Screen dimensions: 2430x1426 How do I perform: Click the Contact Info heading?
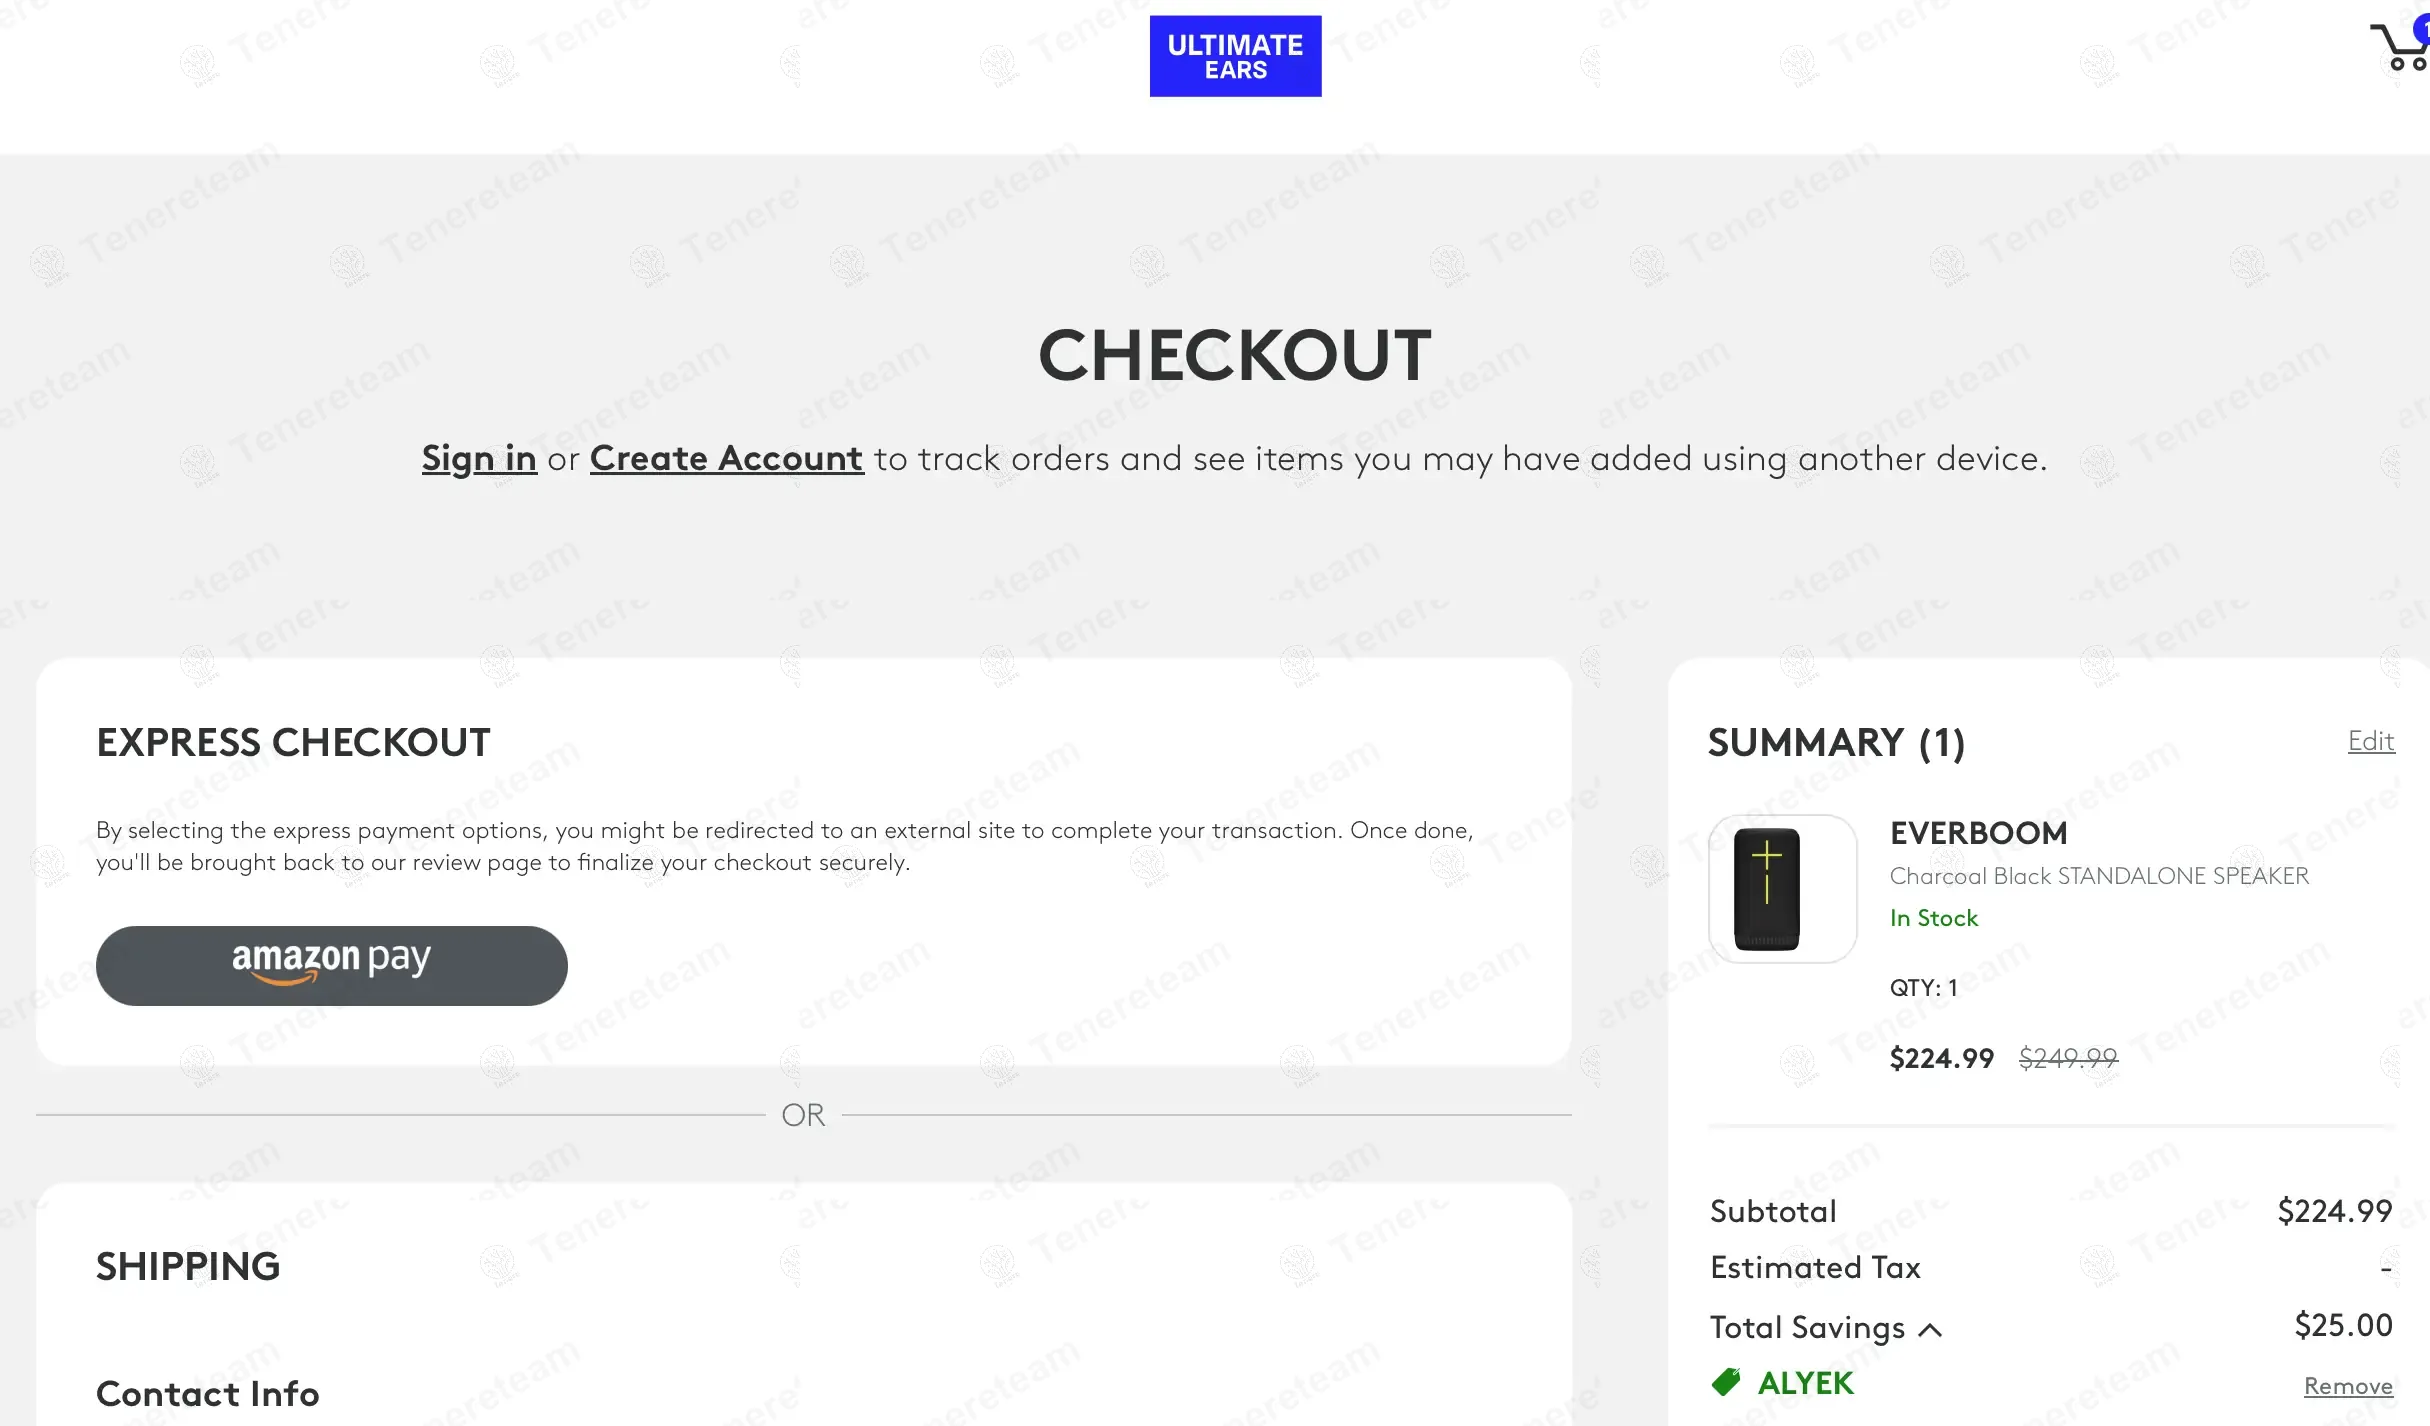click(208, 1394)
